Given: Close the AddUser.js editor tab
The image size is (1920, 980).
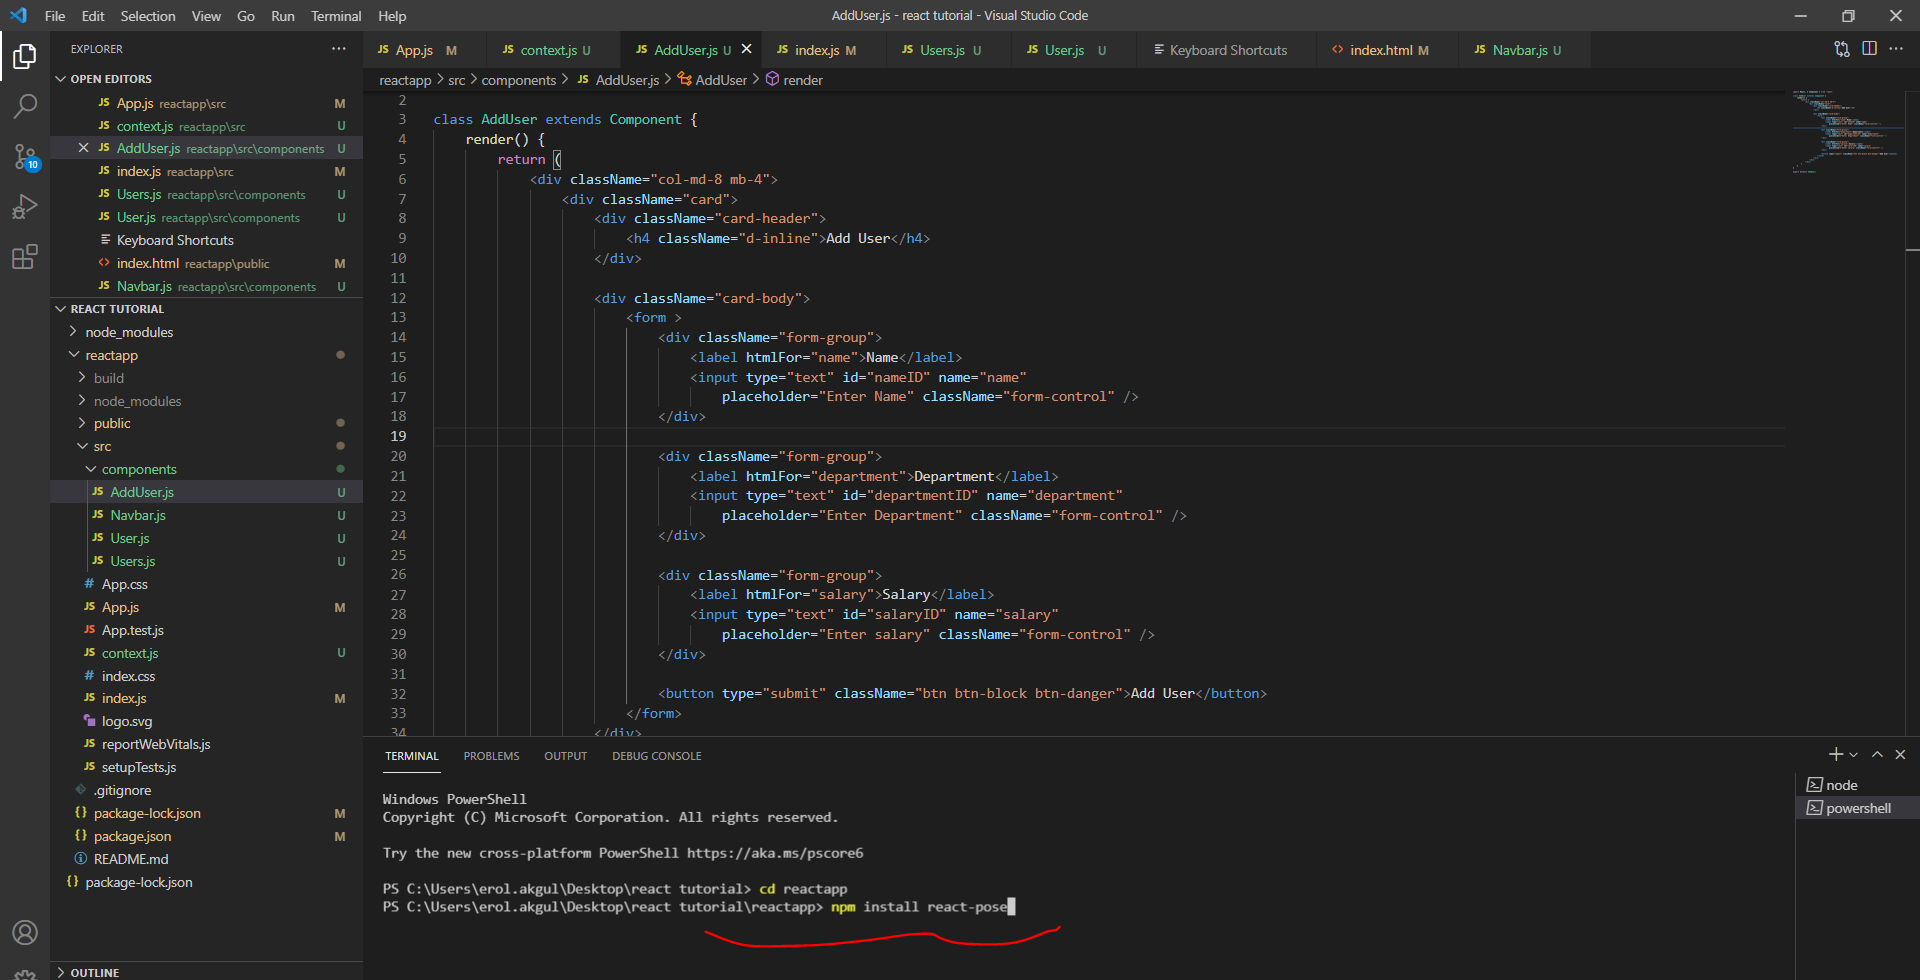Looking at the screenshot, I should [746, 49].
